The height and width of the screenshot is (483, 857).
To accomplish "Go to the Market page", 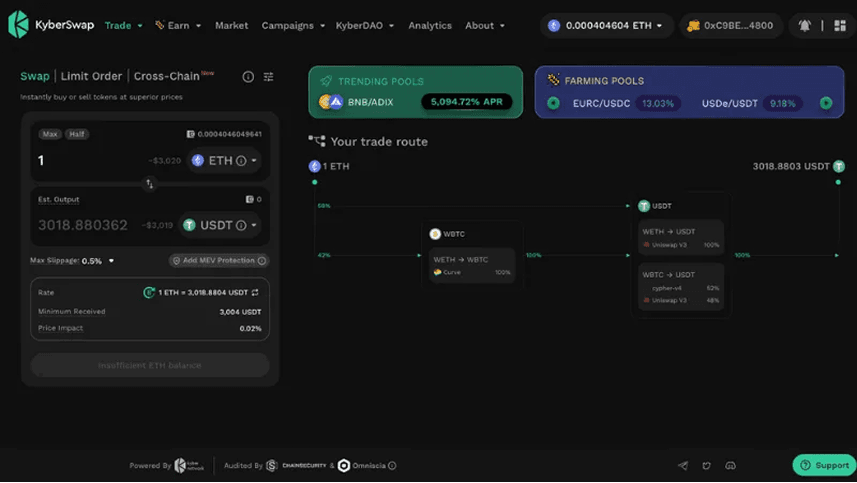I will 231,26.
